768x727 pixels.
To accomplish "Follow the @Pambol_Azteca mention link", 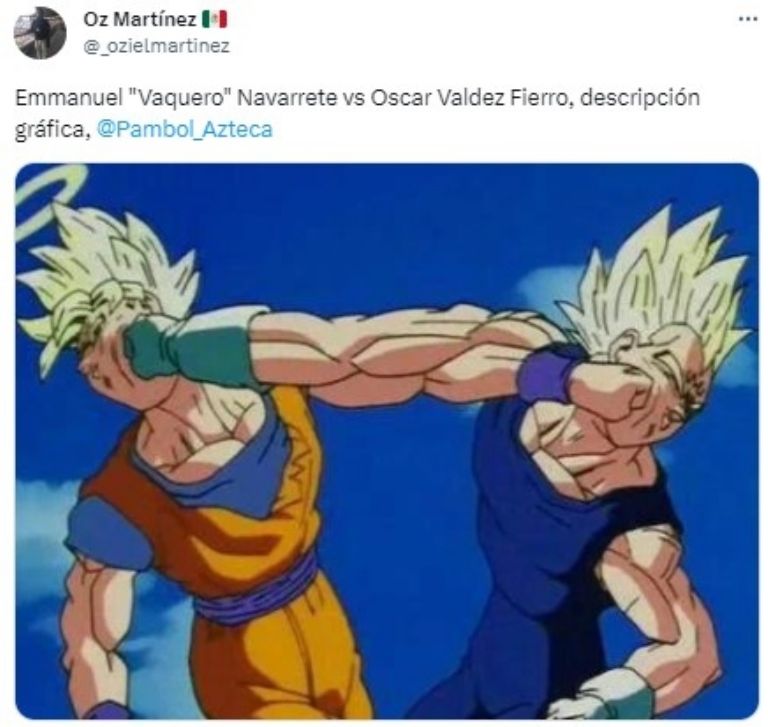I will [x=185, y=129].
